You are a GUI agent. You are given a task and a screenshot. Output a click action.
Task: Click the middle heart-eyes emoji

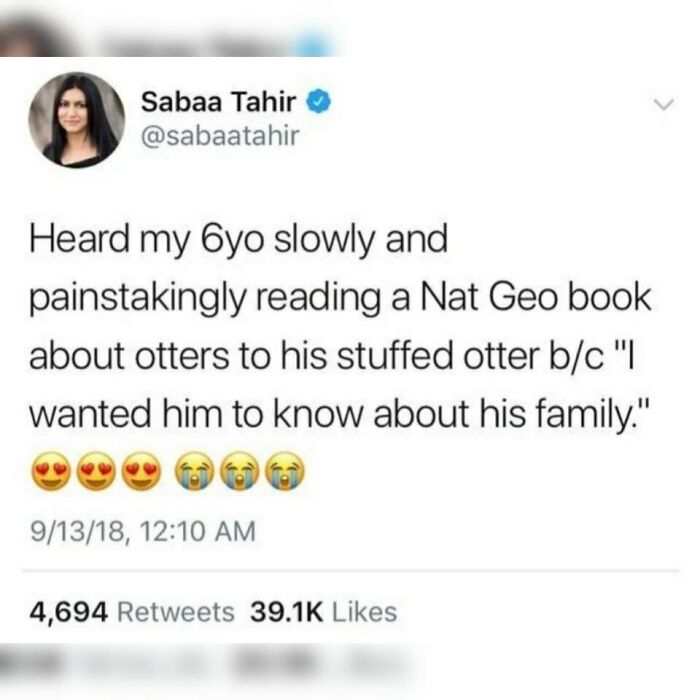click(96, 472)
